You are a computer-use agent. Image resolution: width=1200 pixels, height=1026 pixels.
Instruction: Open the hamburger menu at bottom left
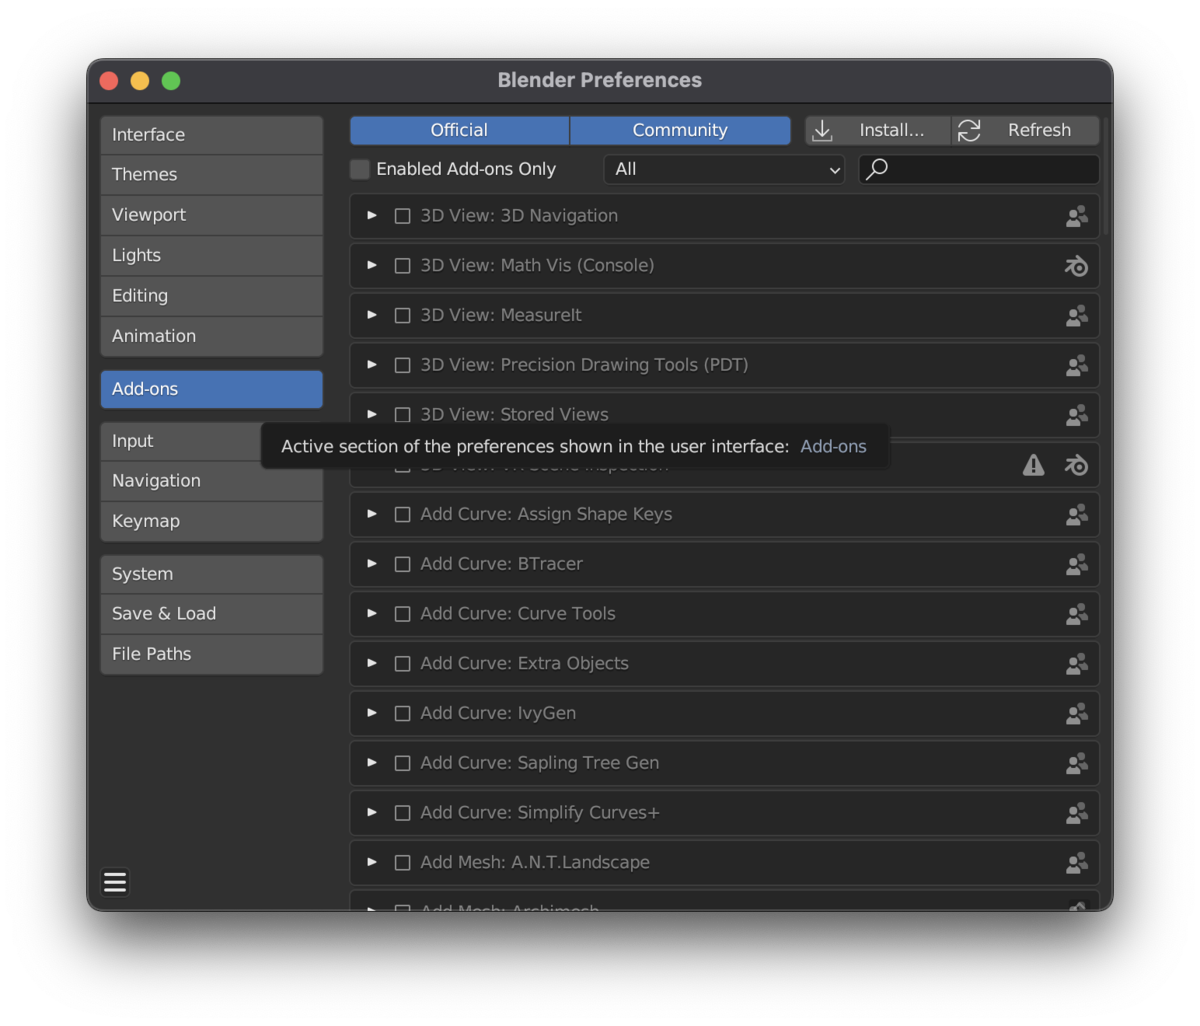click(115, 882)
